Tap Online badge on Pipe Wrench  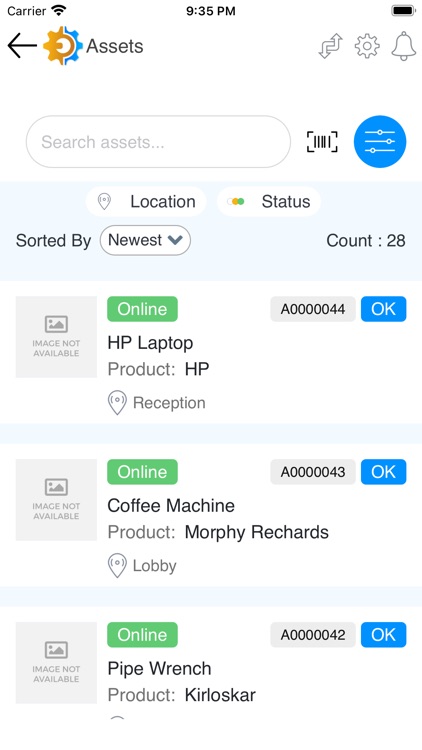142,635
